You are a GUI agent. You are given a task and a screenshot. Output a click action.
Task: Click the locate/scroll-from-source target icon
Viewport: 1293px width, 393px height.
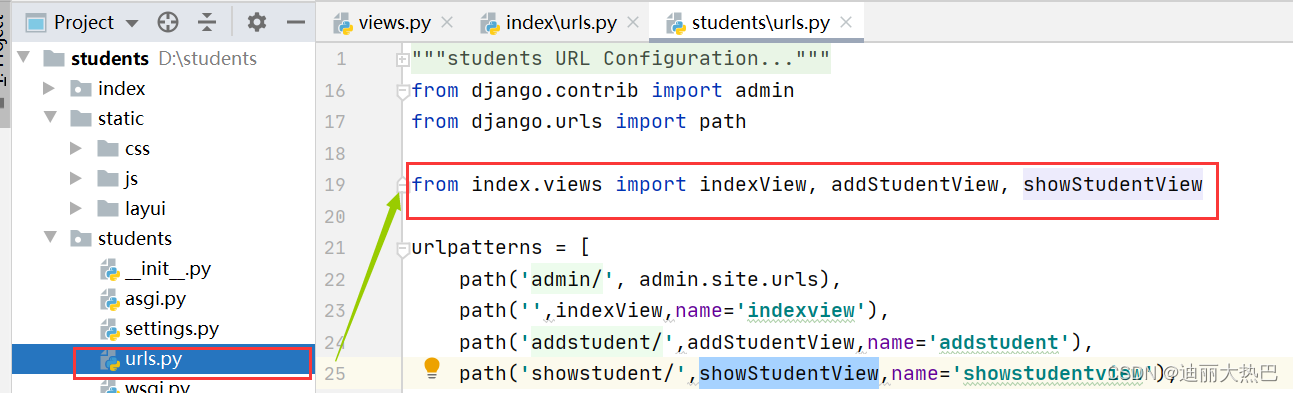point(168,22)
